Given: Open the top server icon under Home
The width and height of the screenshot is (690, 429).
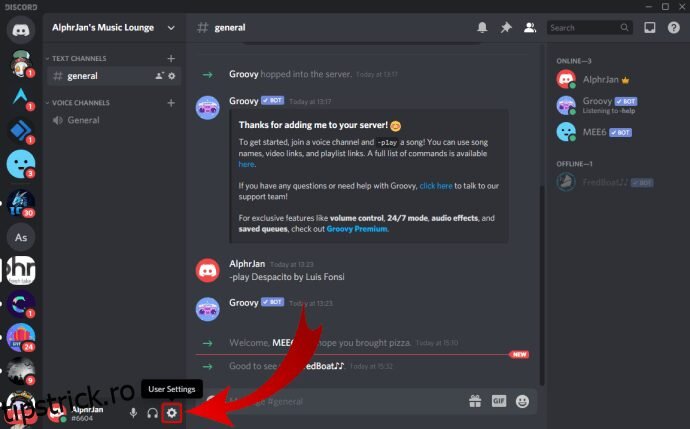Looking at the screenshot, I should pyautogui.click(x=21, y=64).
